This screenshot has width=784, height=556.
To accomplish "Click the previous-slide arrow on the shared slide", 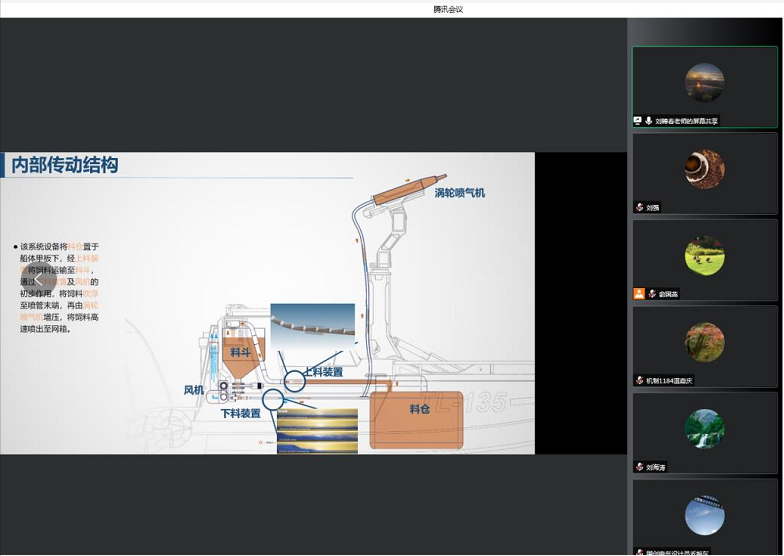I will click(36, 277).
